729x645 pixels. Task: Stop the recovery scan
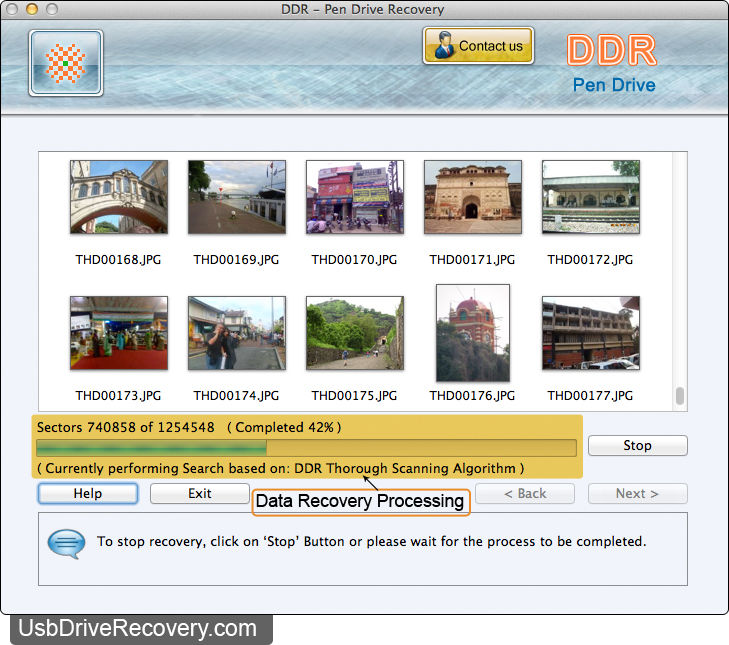[x=637, y=446]
